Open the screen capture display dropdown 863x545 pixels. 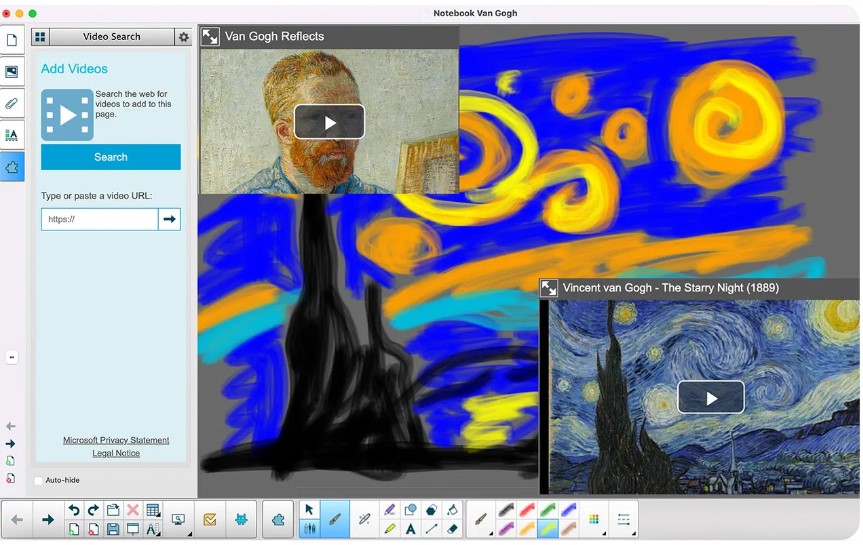[179, 520]
